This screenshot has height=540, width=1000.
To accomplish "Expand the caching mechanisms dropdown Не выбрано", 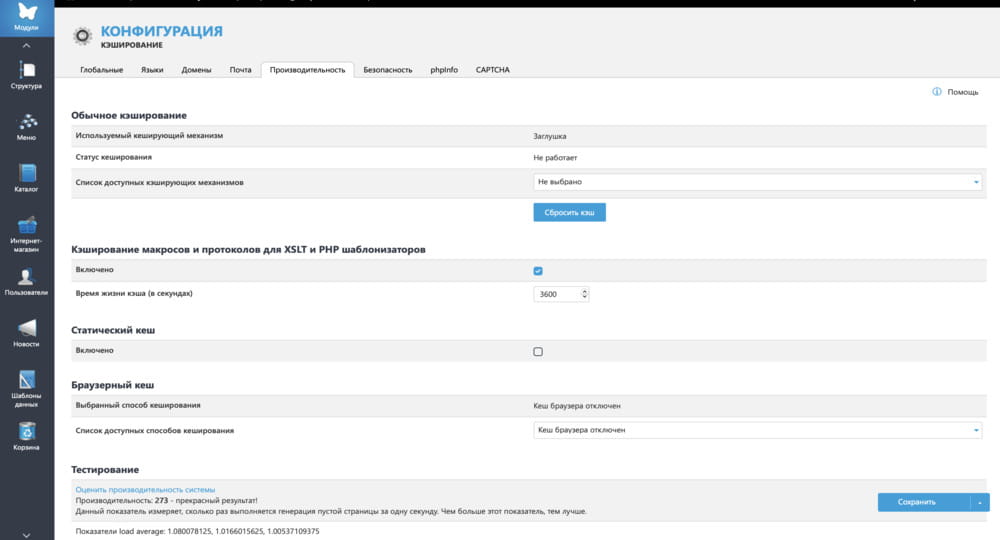I will (x=758, y=183).
